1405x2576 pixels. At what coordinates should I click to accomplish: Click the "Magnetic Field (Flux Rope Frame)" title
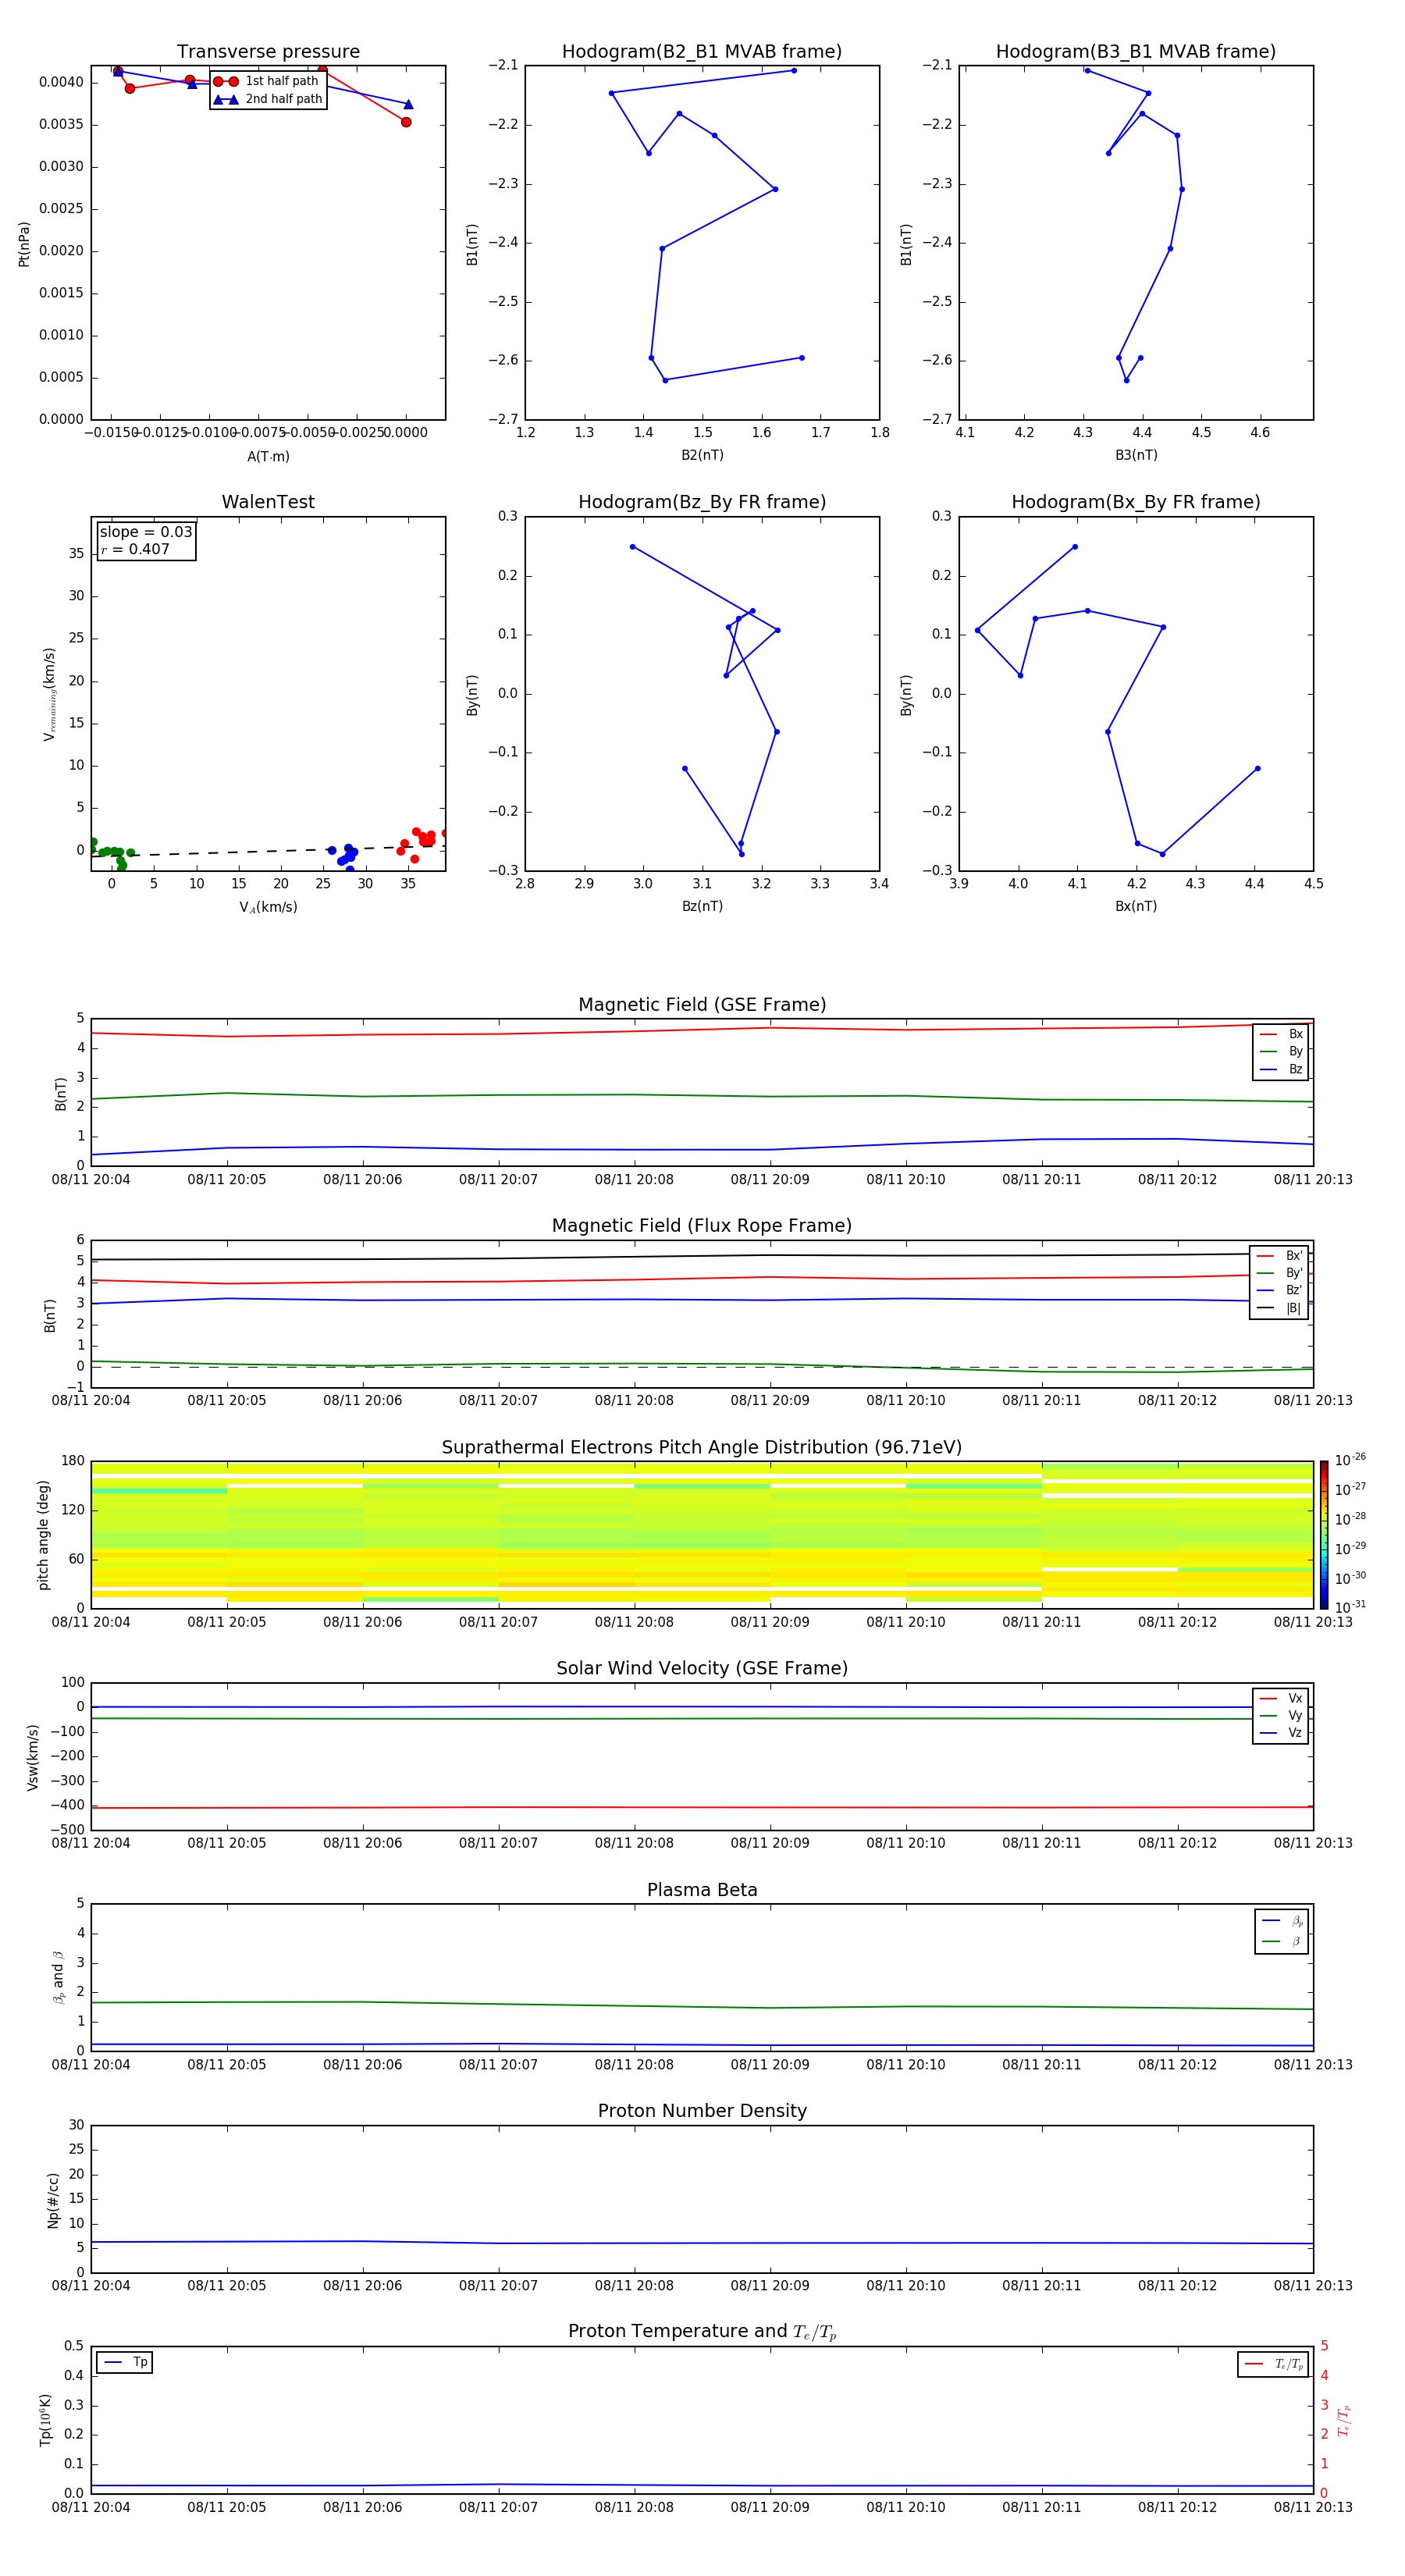click(x=702, y=1226)
